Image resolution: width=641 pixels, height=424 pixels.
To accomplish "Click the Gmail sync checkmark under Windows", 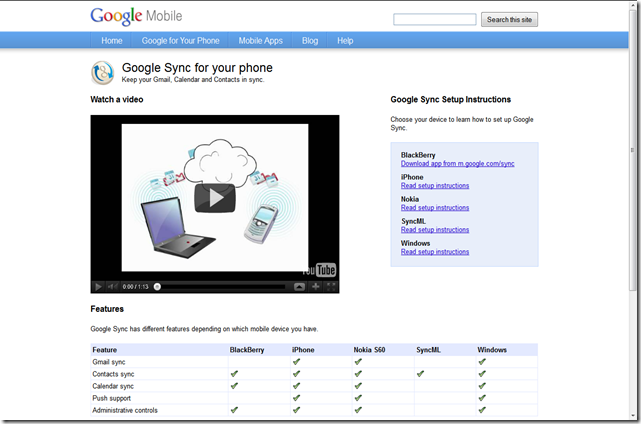I will [482, 361].
